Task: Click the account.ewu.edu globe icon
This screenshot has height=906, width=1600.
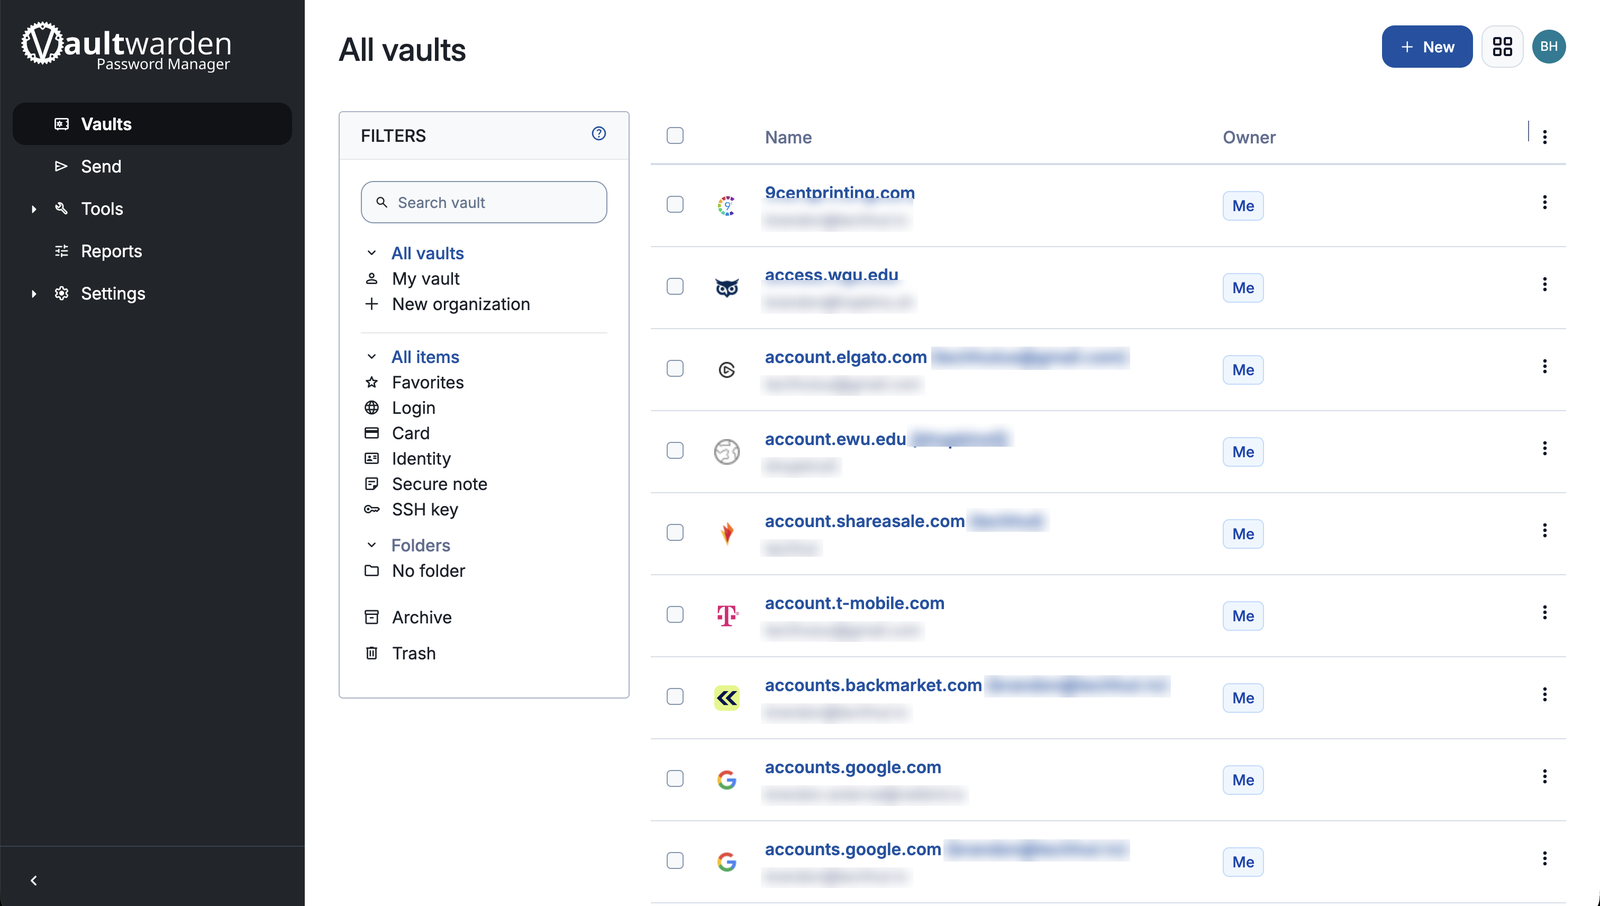Action: [727, 452]
